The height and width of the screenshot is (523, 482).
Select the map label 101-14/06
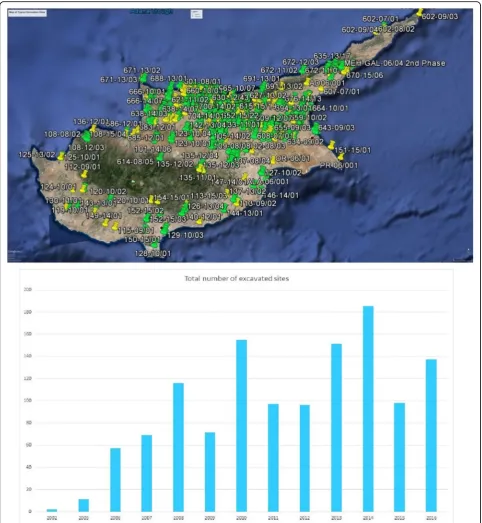coord(153,149)
